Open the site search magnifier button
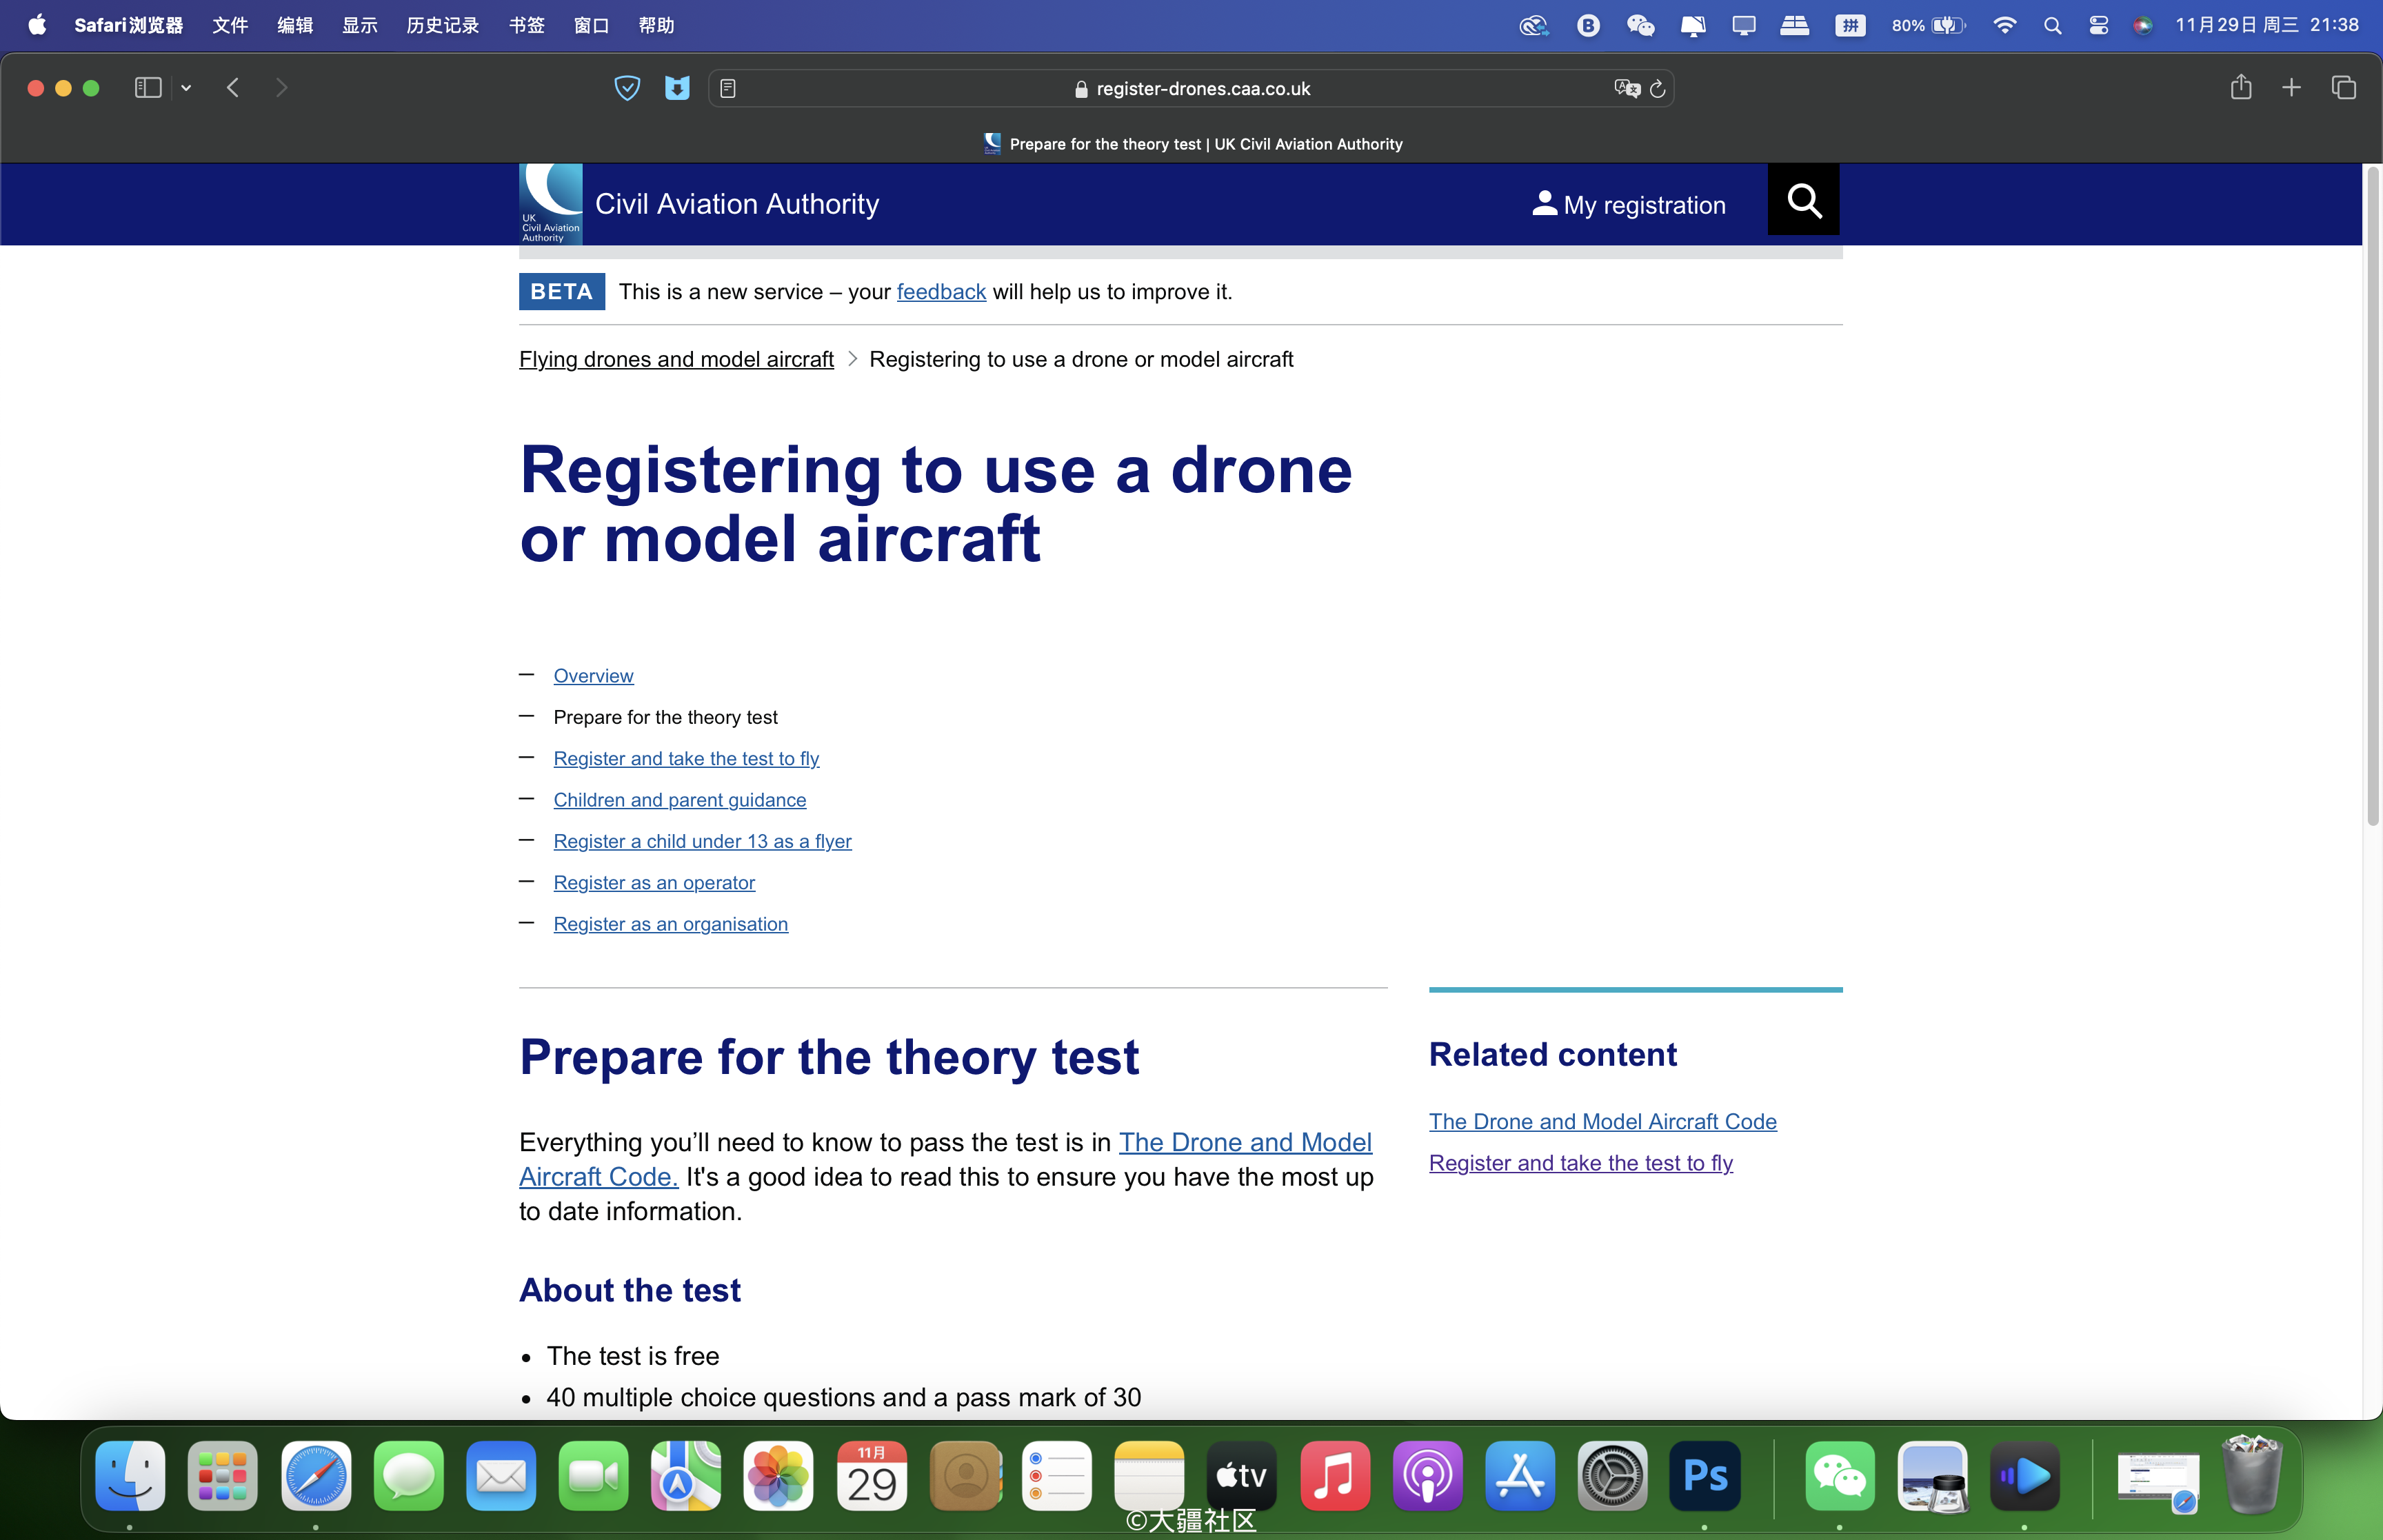This screenshot has height=1540, width=2383. pos(1803,200)
